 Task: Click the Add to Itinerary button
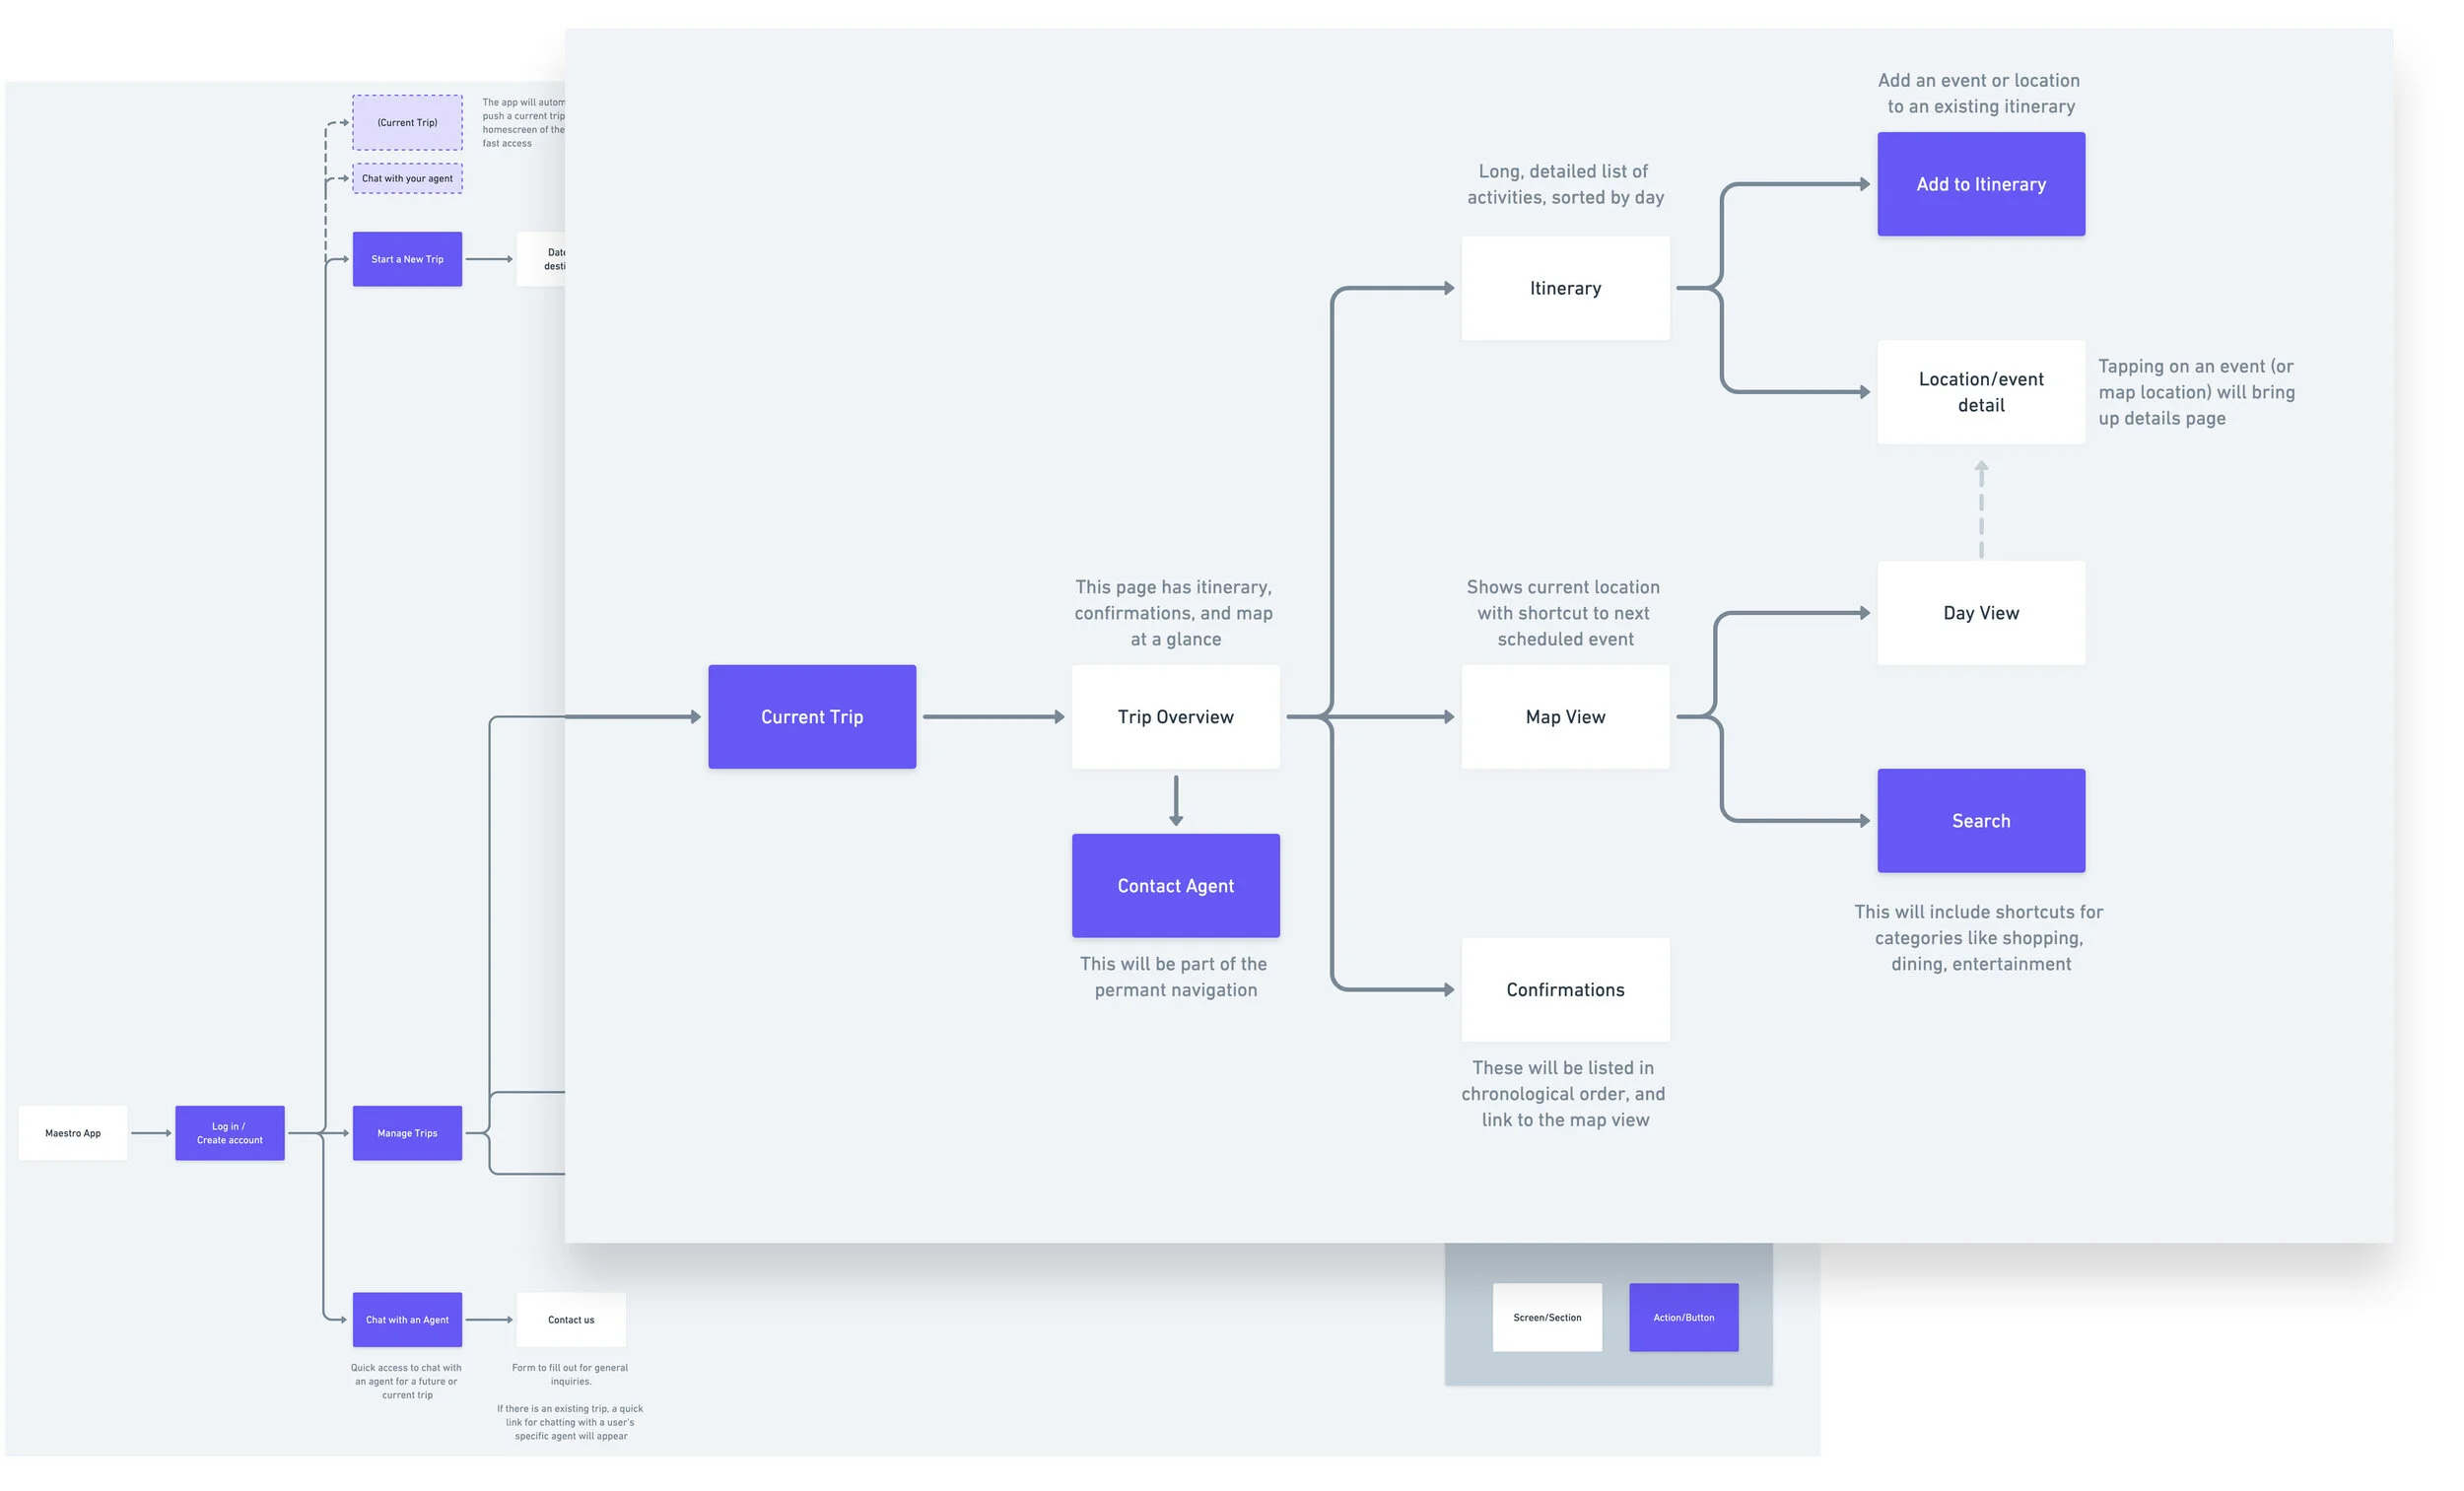[x=1981, y=184]
